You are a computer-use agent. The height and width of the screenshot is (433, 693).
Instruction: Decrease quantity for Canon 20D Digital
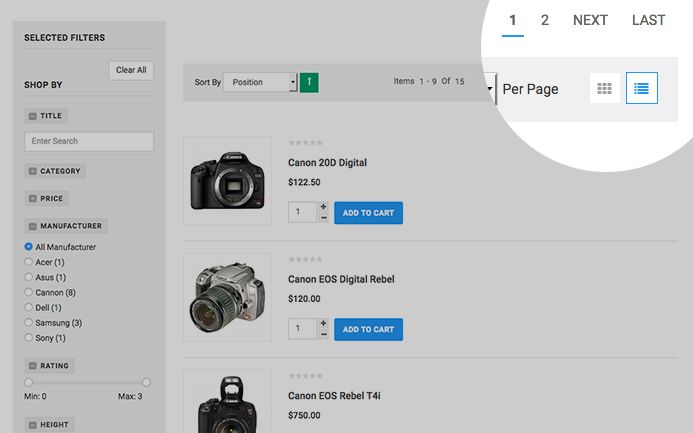pos(324,218)
